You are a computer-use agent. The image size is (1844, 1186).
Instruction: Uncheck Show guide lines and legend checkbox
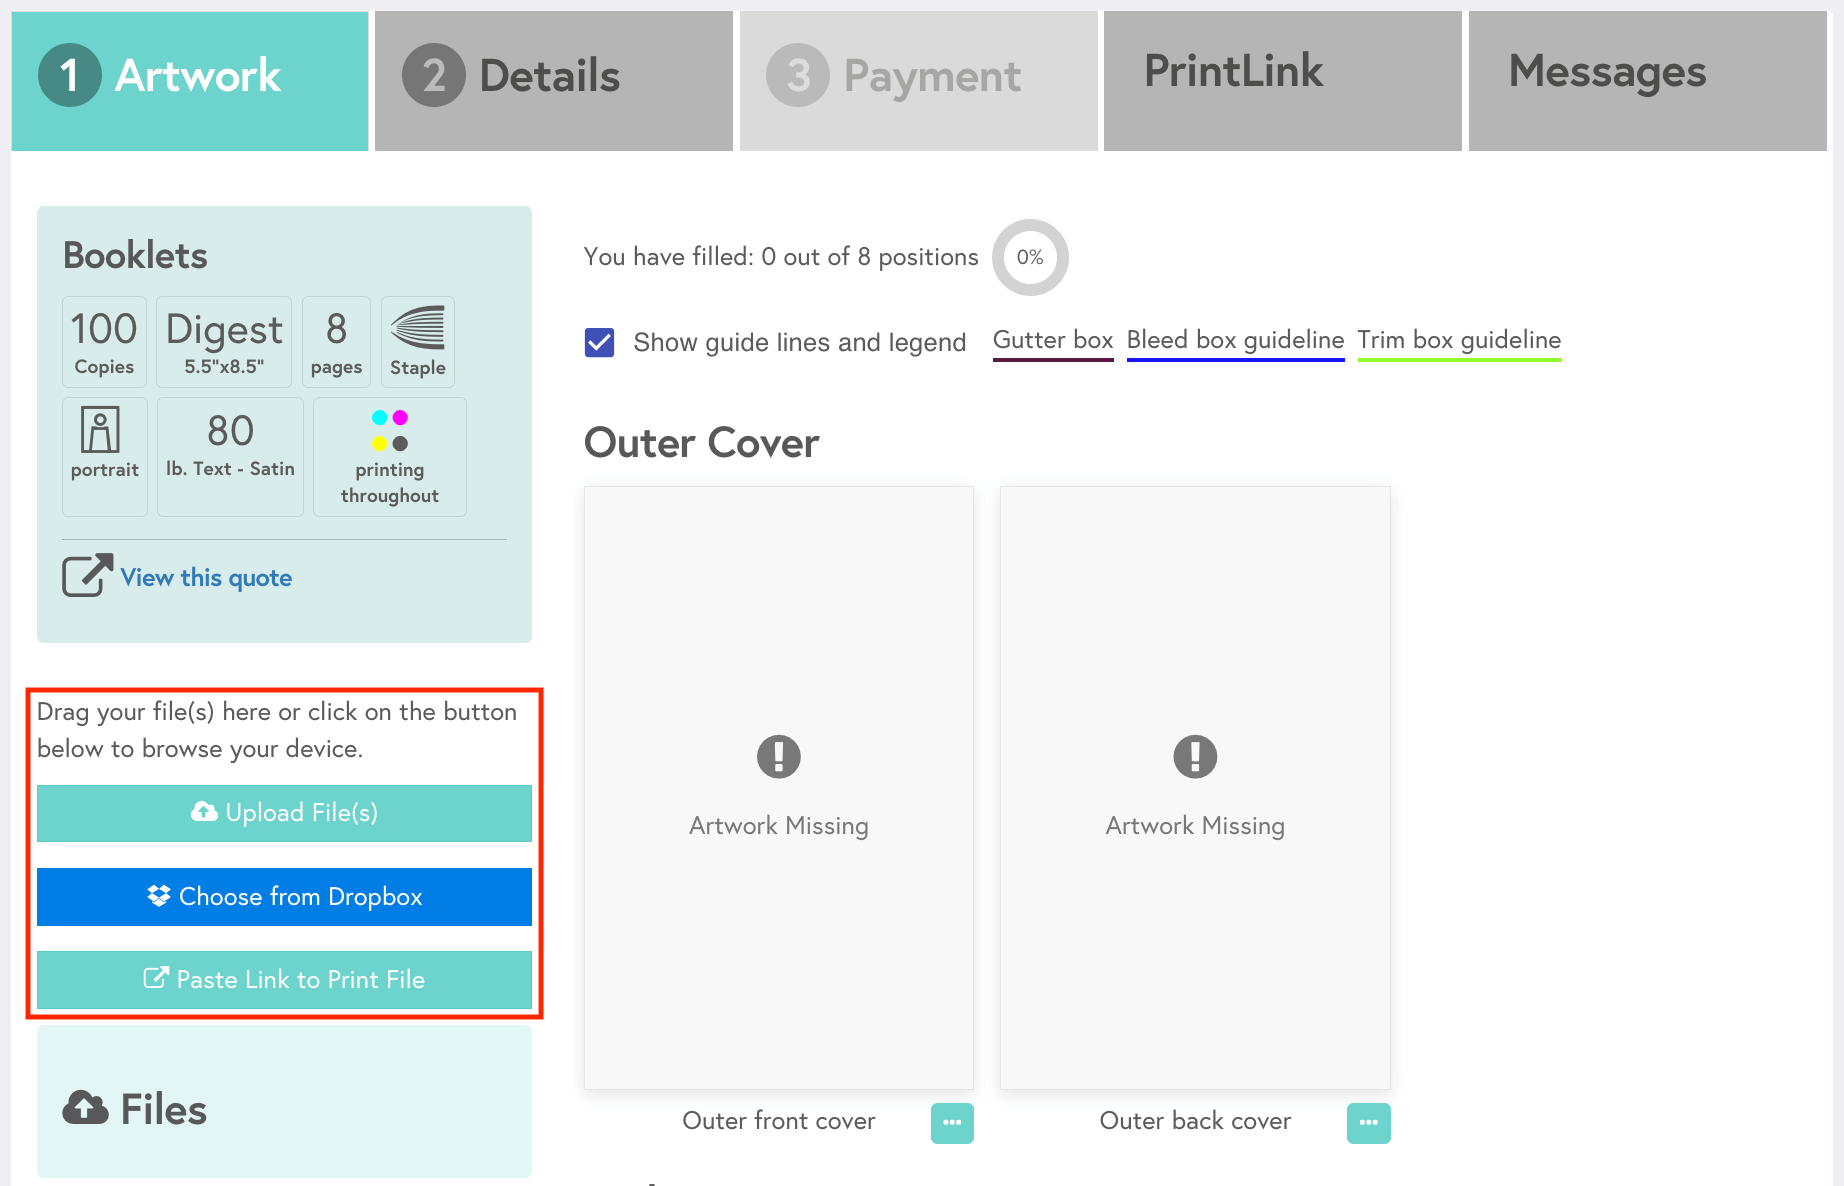tap(600, 343)
